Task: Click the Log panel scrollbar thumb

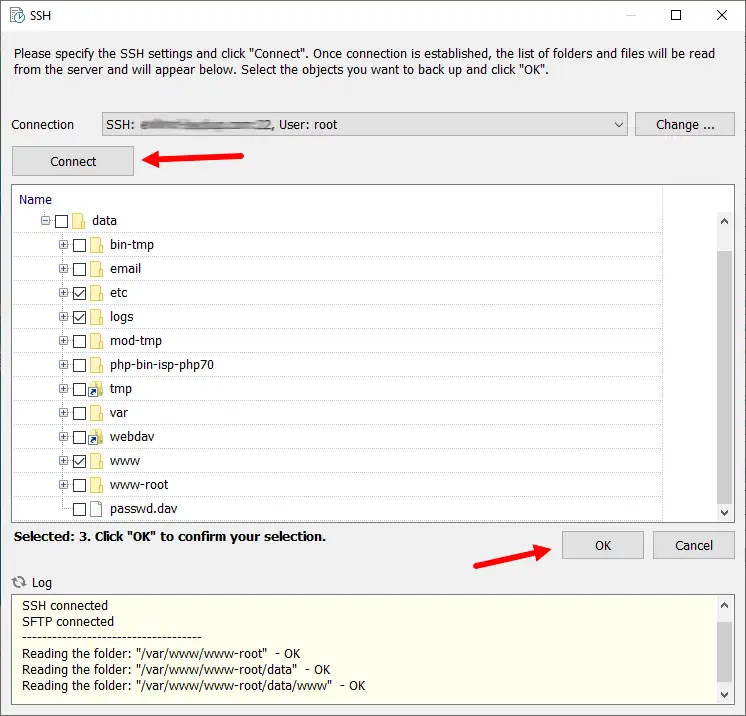Action: (x=724, y=652)
